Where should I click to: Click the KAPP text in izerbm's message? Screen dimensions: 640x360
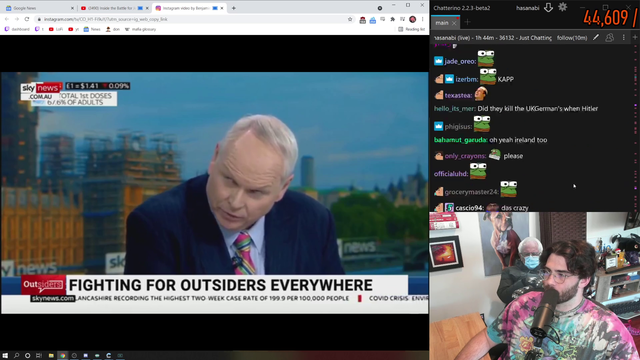pyautogui.click(x=506, y=79)
